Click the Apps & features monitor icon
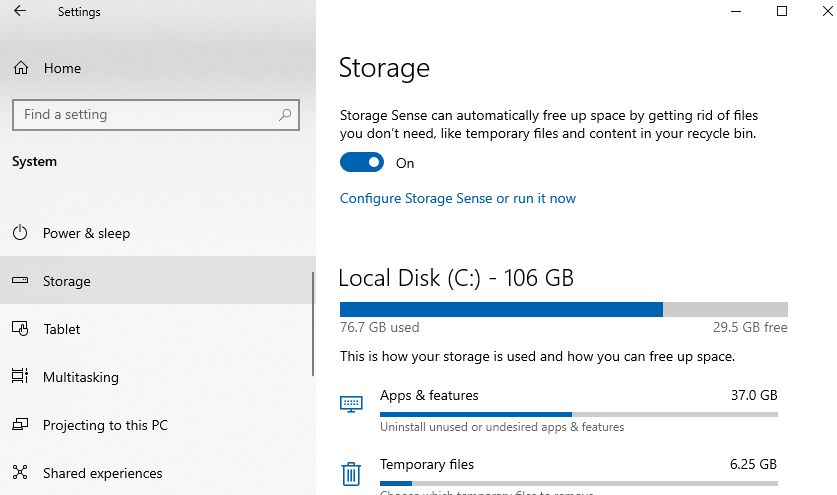This screenshot has height=495, width=837. 351,404
